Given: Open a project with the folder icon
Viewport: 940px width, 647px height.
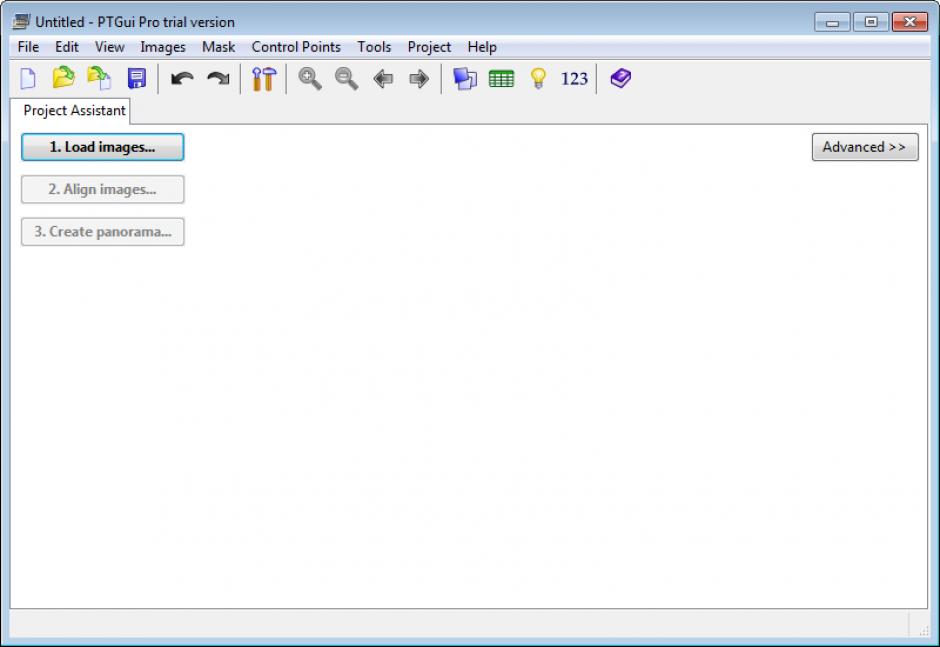Looking at the screenshot, I should click(64, 78).
